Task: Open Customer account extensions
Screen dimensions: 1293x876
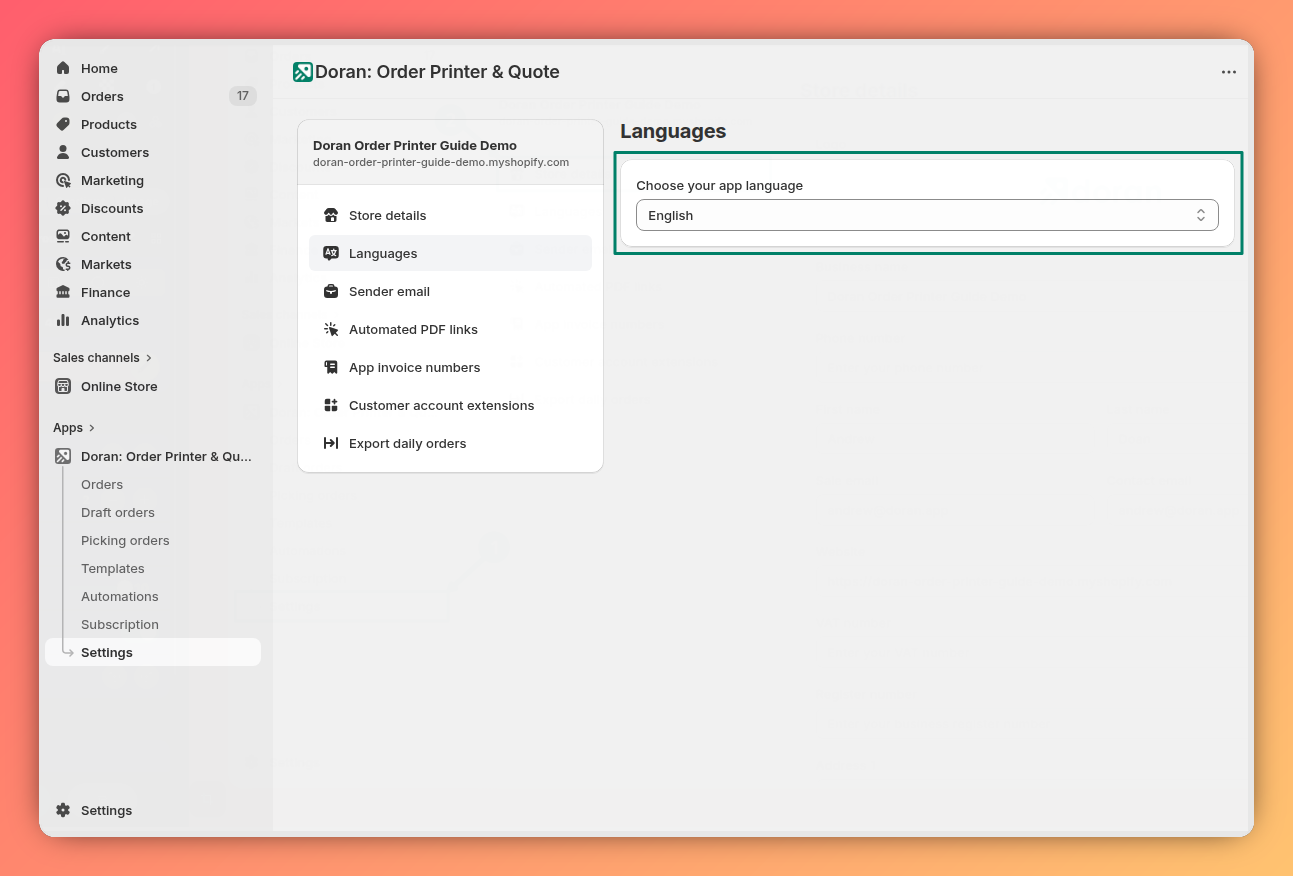Action: [450, 405]
